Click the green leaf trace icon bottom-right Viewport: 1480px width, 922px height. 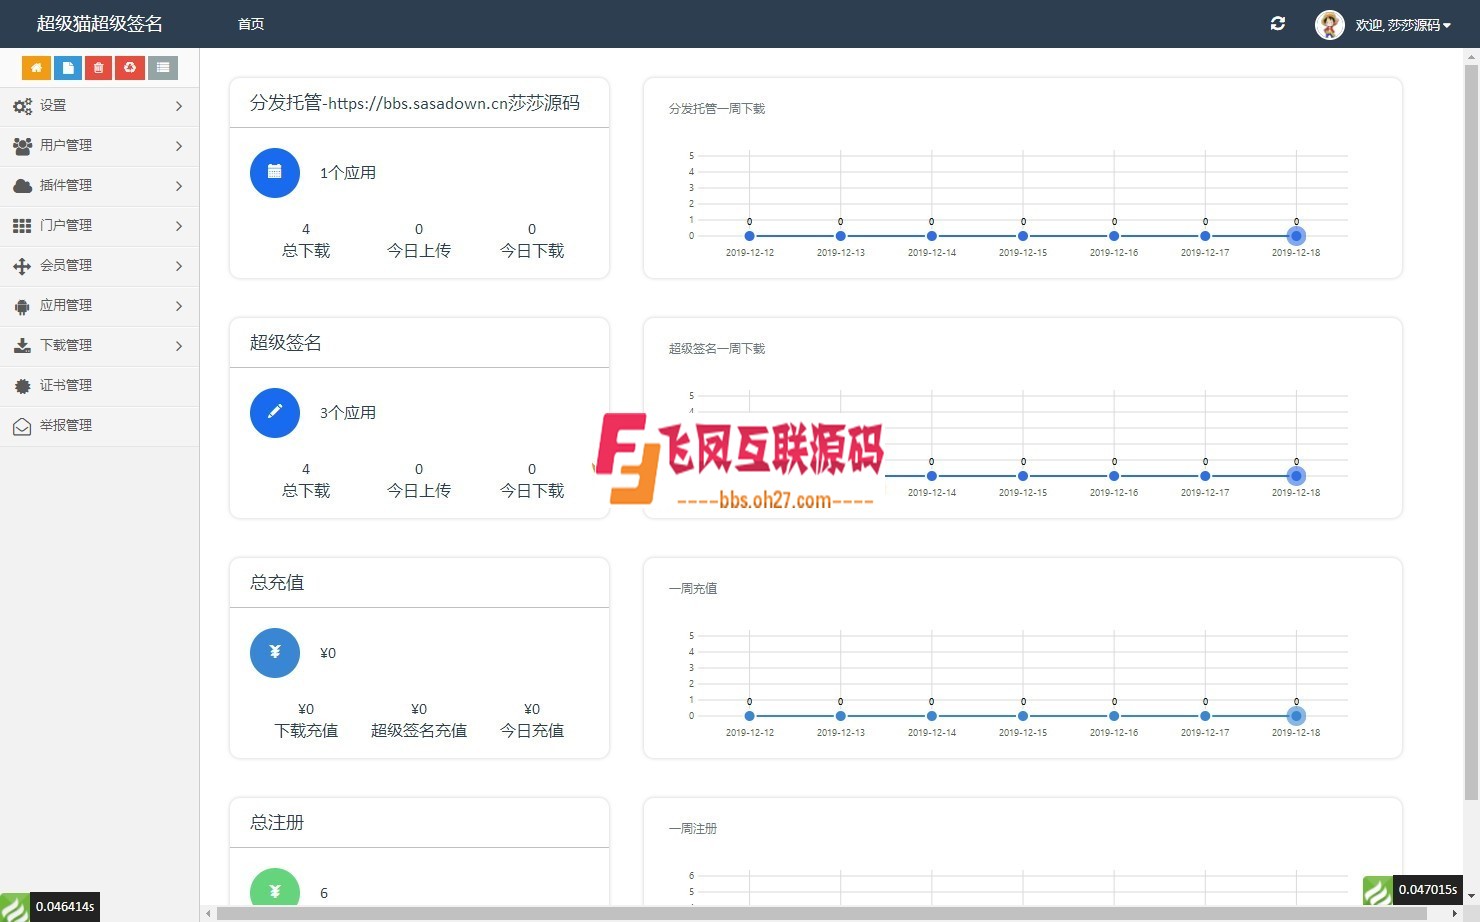tap(1377, 890)
